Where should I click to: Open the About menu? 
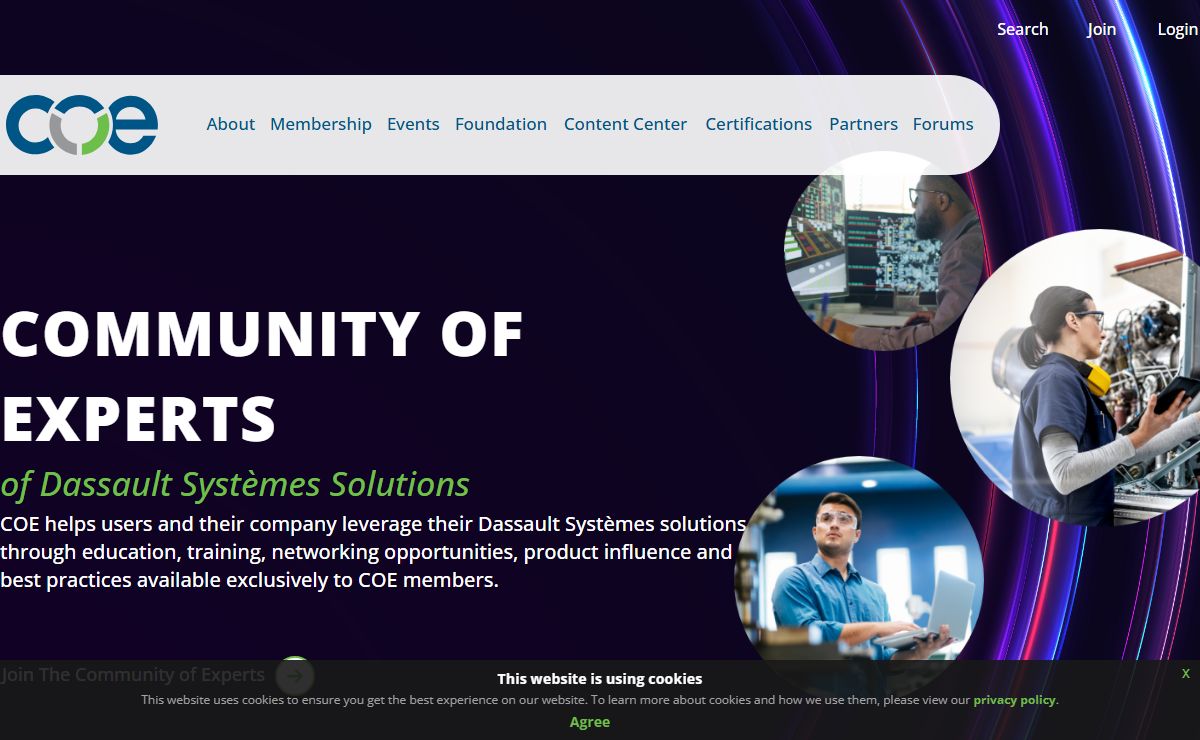pos(230,124)
